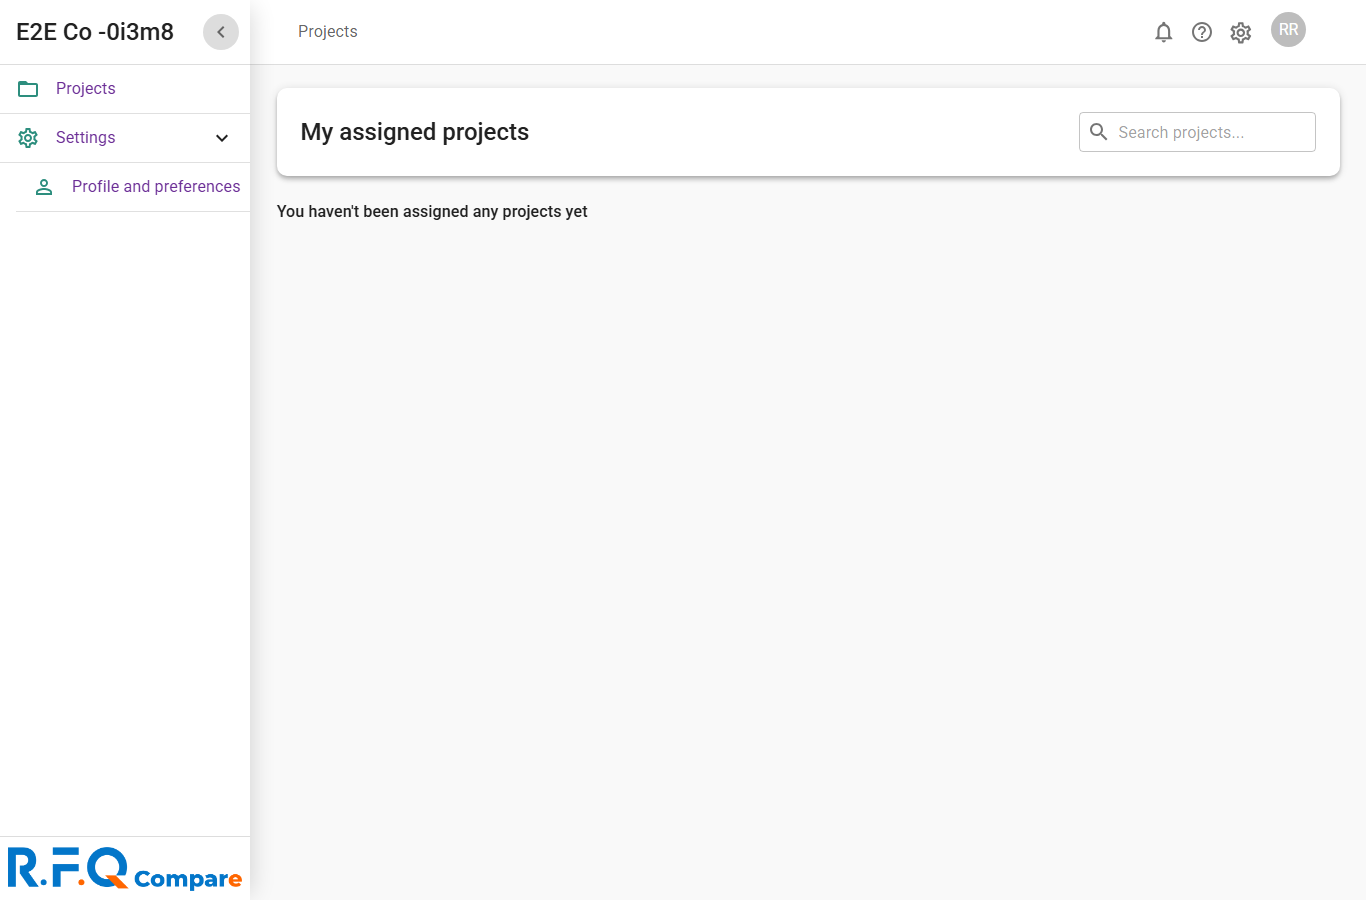Click the person icon beside Profile and preferences
The width and height of the screenshot is (1366, 900).
pyautogui.click(x=44, y=187)
